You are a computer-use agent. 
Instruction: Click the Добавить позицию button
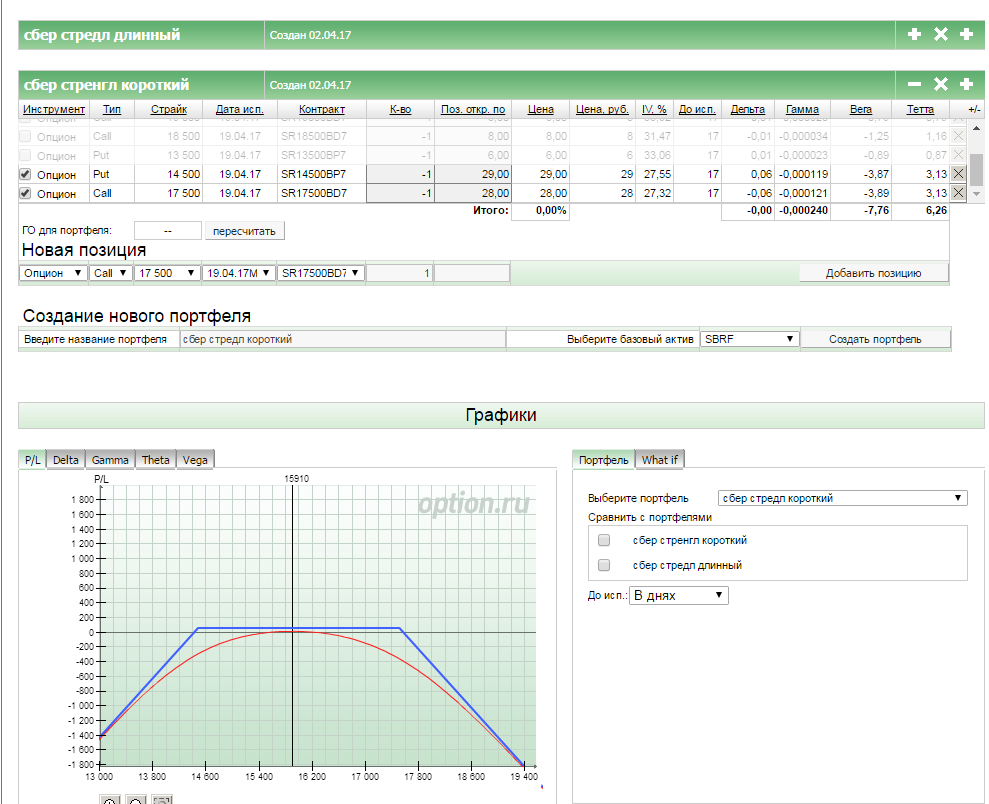(x=873, y=273)
